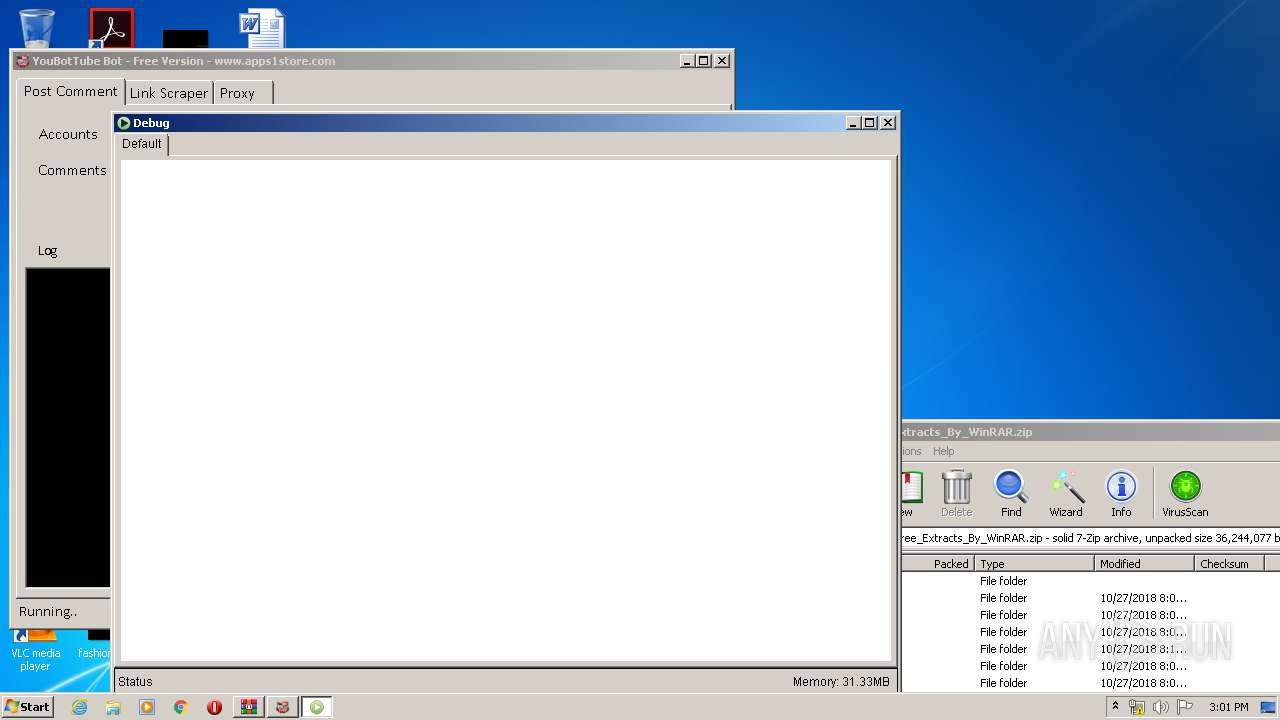The height and width of the screenshot is (720, 1280).
Task: Open the Recycle Bin desktop icon
Action: (37, 27)
